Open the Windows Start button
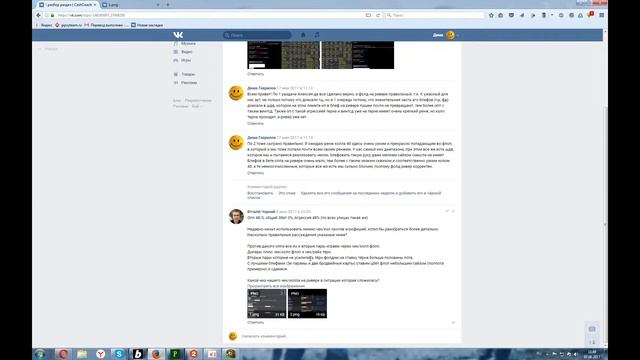The width and height of the screenshot is (640, 360). [x=40, y=354]
